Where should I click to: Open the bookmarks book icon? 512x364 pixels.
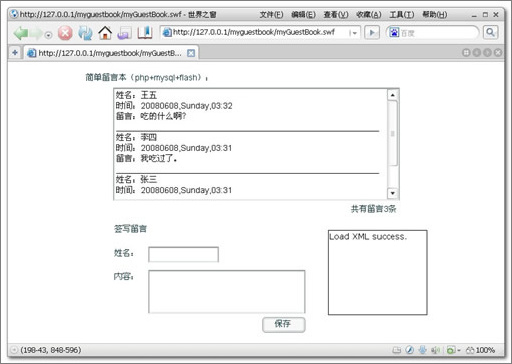(x=145, y=33)
